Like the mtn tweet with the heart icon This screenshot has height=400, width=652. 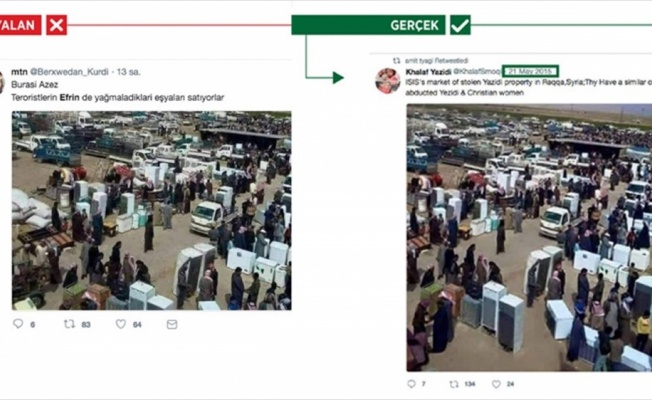coord(121,324)
